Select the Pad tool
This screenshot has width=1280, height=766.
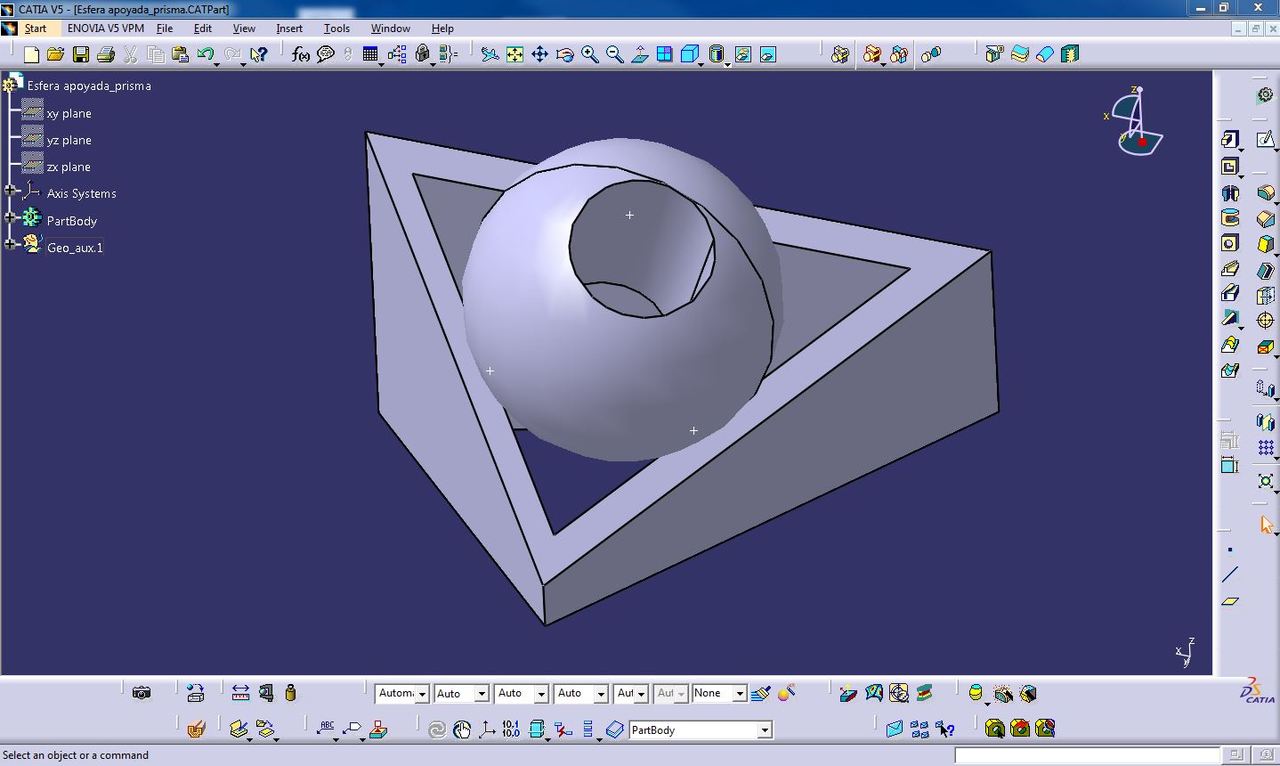(x=1230, y=140)
